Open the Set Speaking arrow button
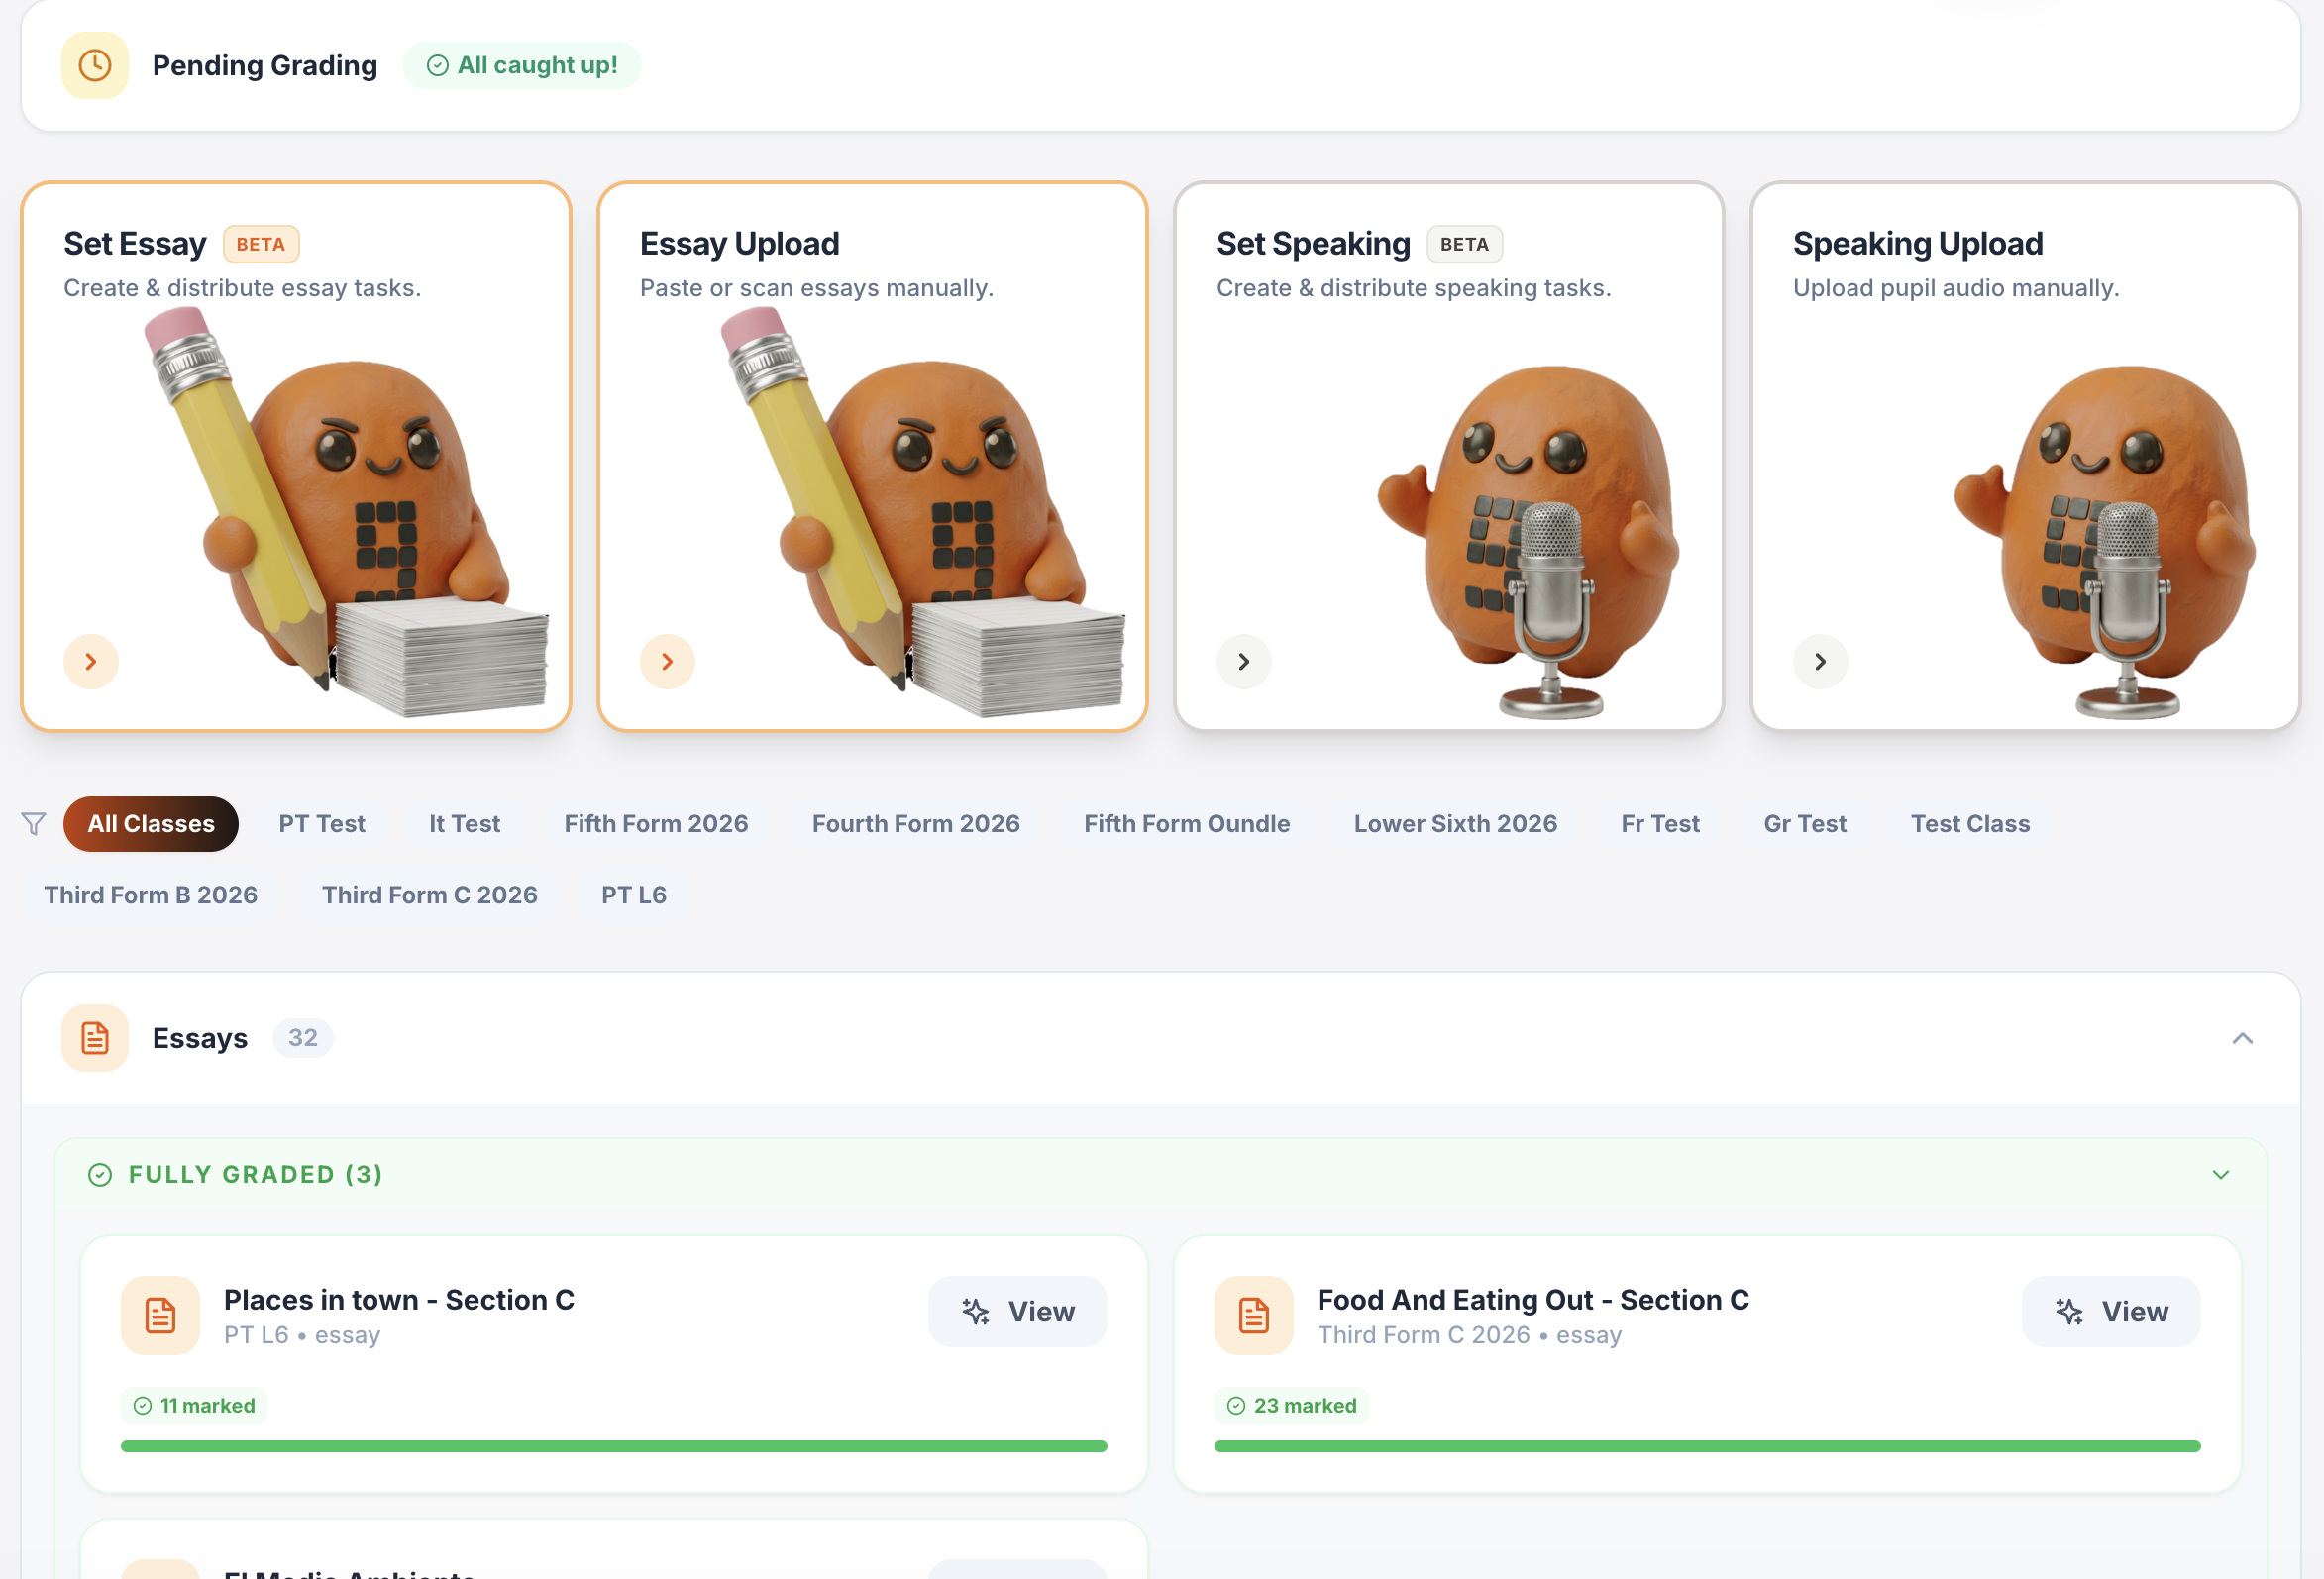This screenshot has height=1579, width=2324. pyautogui.click(x=1244, y=662)
